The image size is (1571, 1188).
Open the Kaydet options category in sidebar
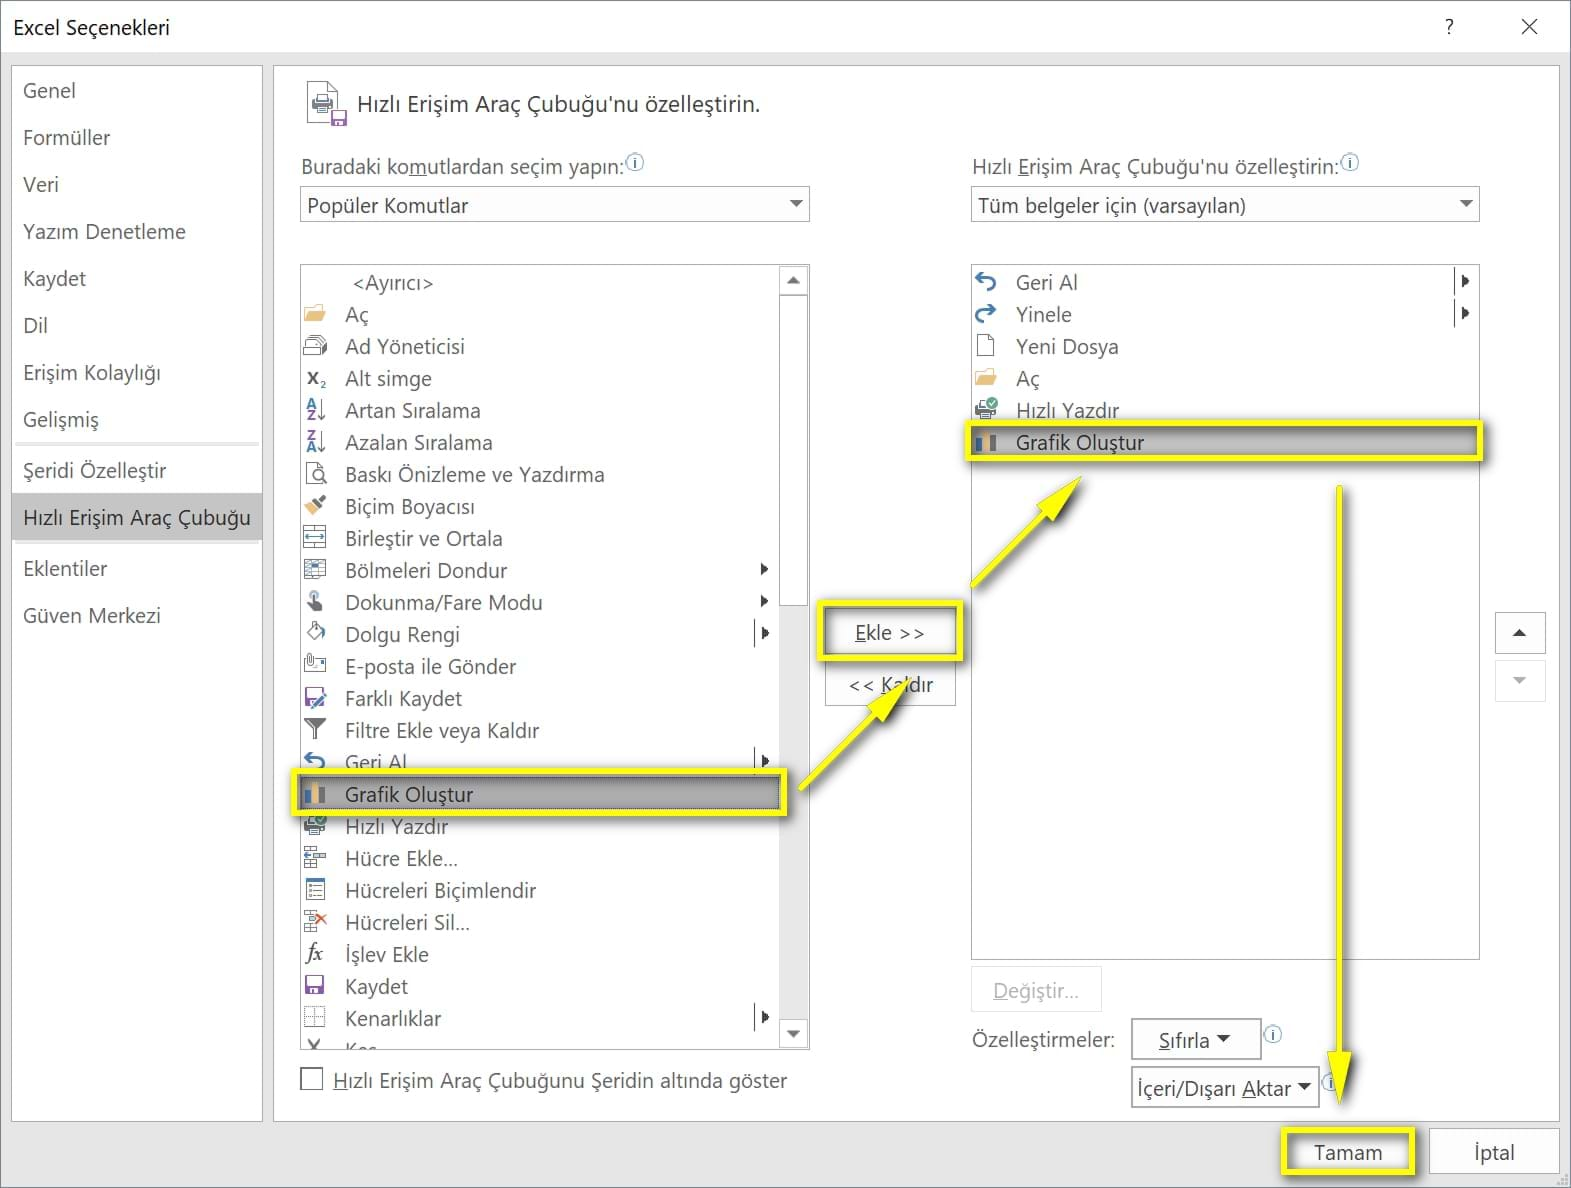pos(137,278)
